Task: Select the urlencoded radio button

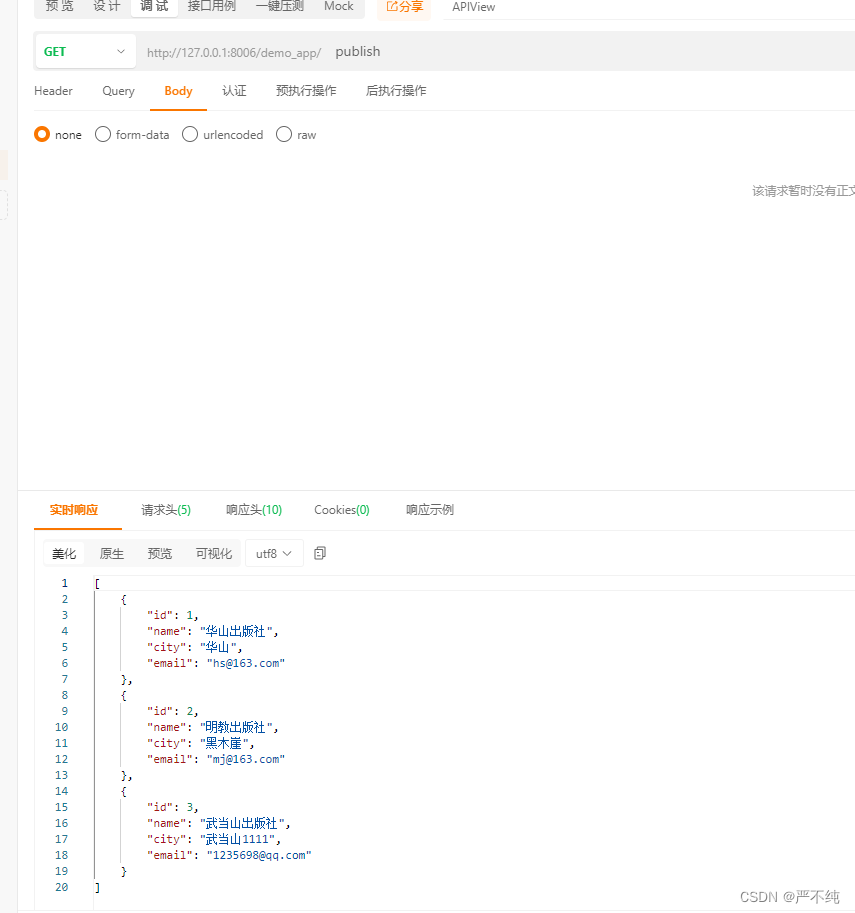Action: click(190, 134)
